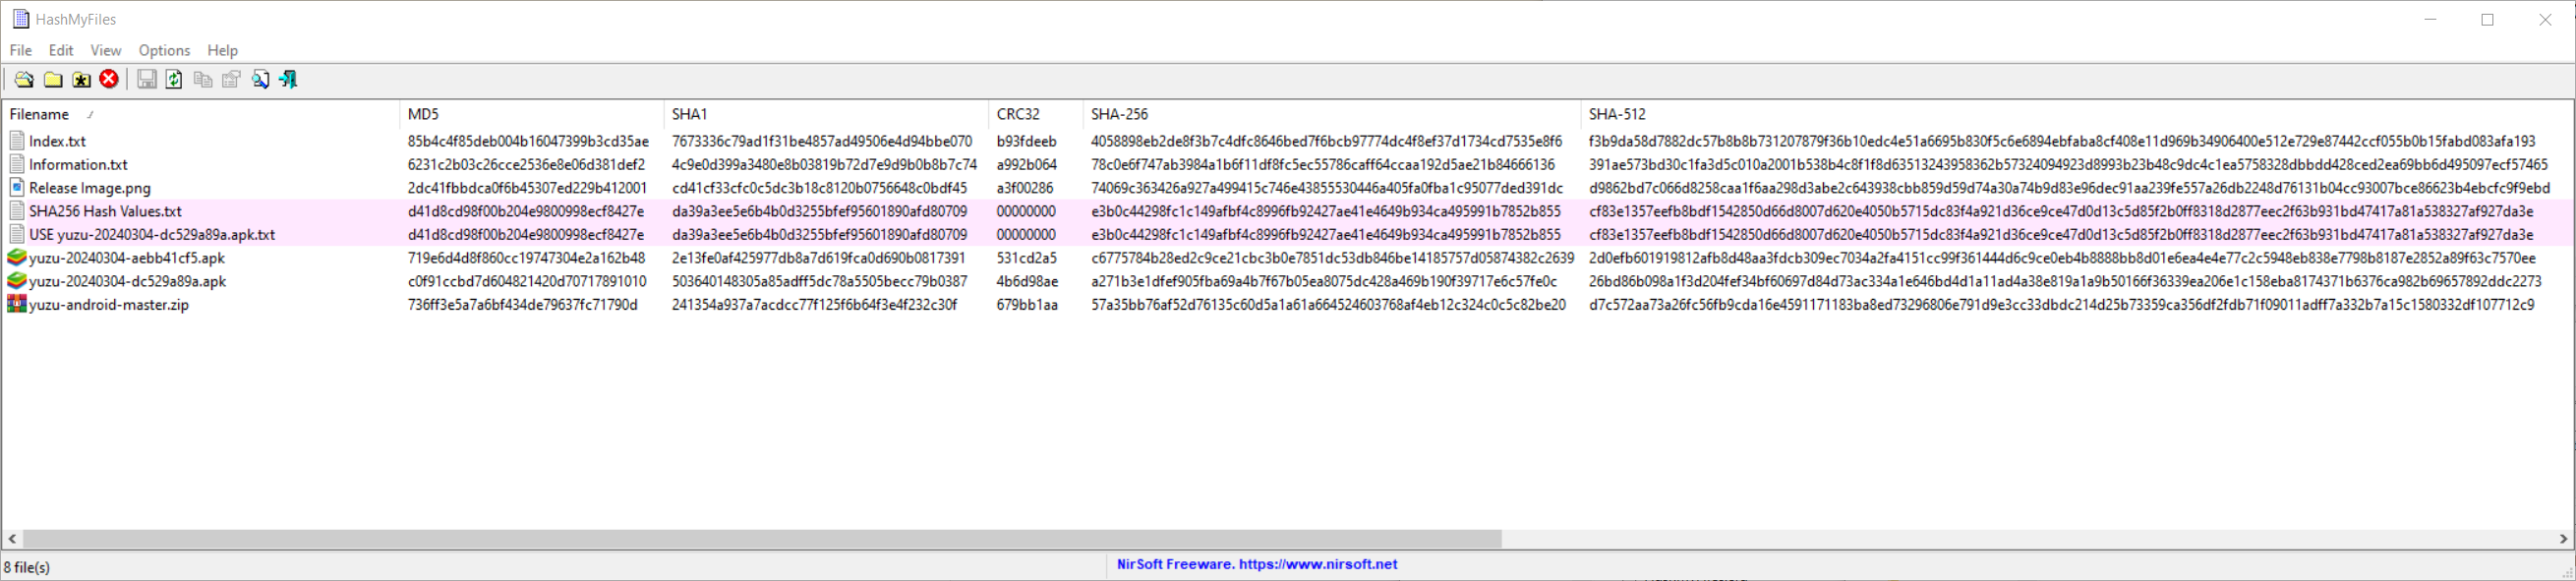Click MD5 value 6231c2b03c26cce2536e8e06d381def2

[x=526, y=164]
